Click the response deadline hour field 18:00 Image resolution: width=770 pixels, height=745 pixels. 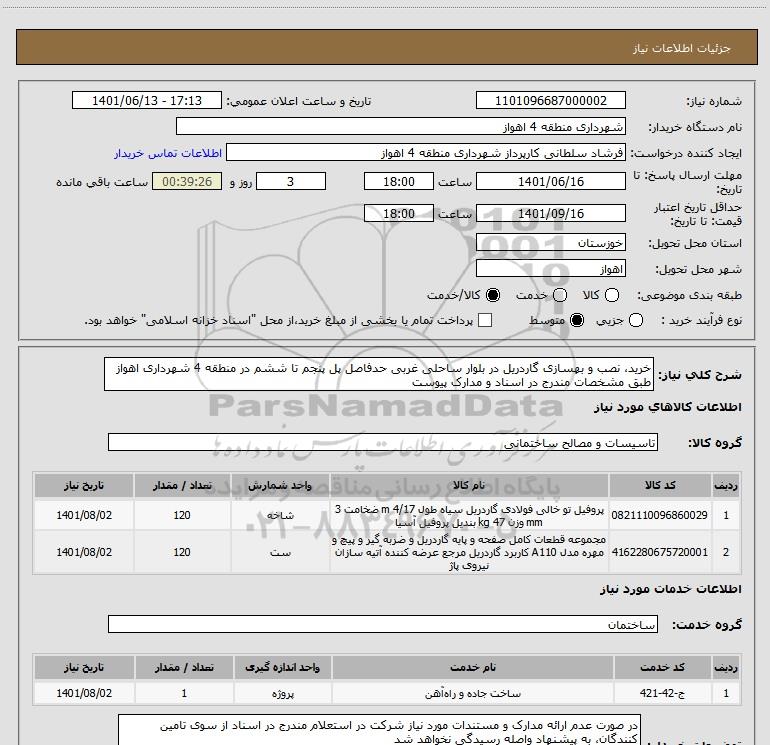coord(399,181)
